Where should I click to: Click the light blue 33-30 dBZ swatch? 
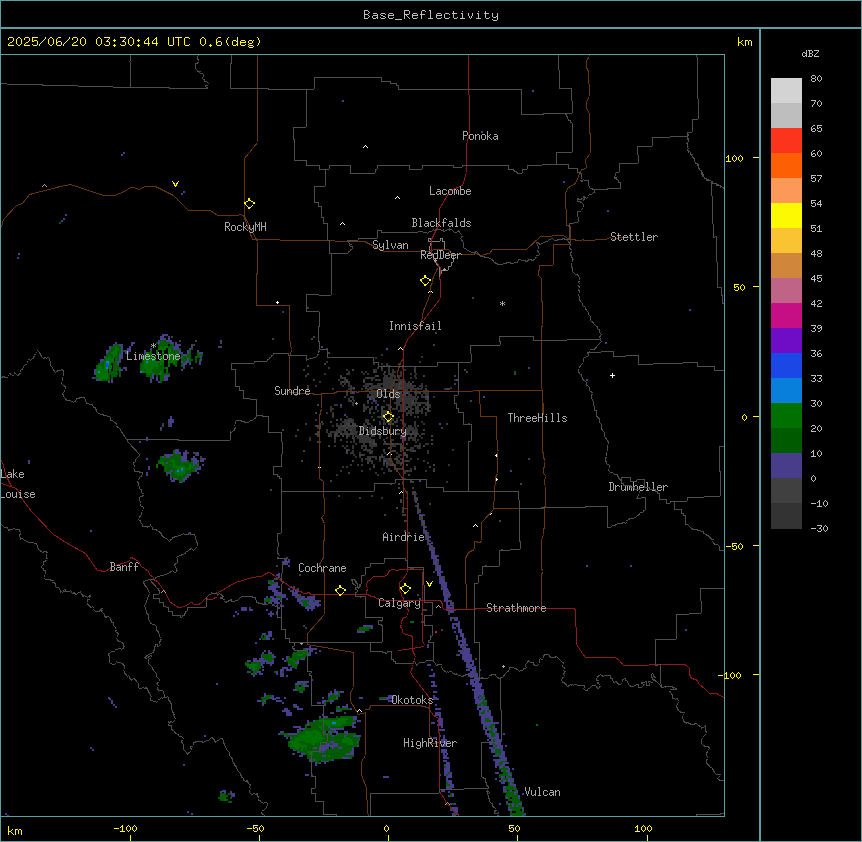pyautogui.click(x=786, y=391)
